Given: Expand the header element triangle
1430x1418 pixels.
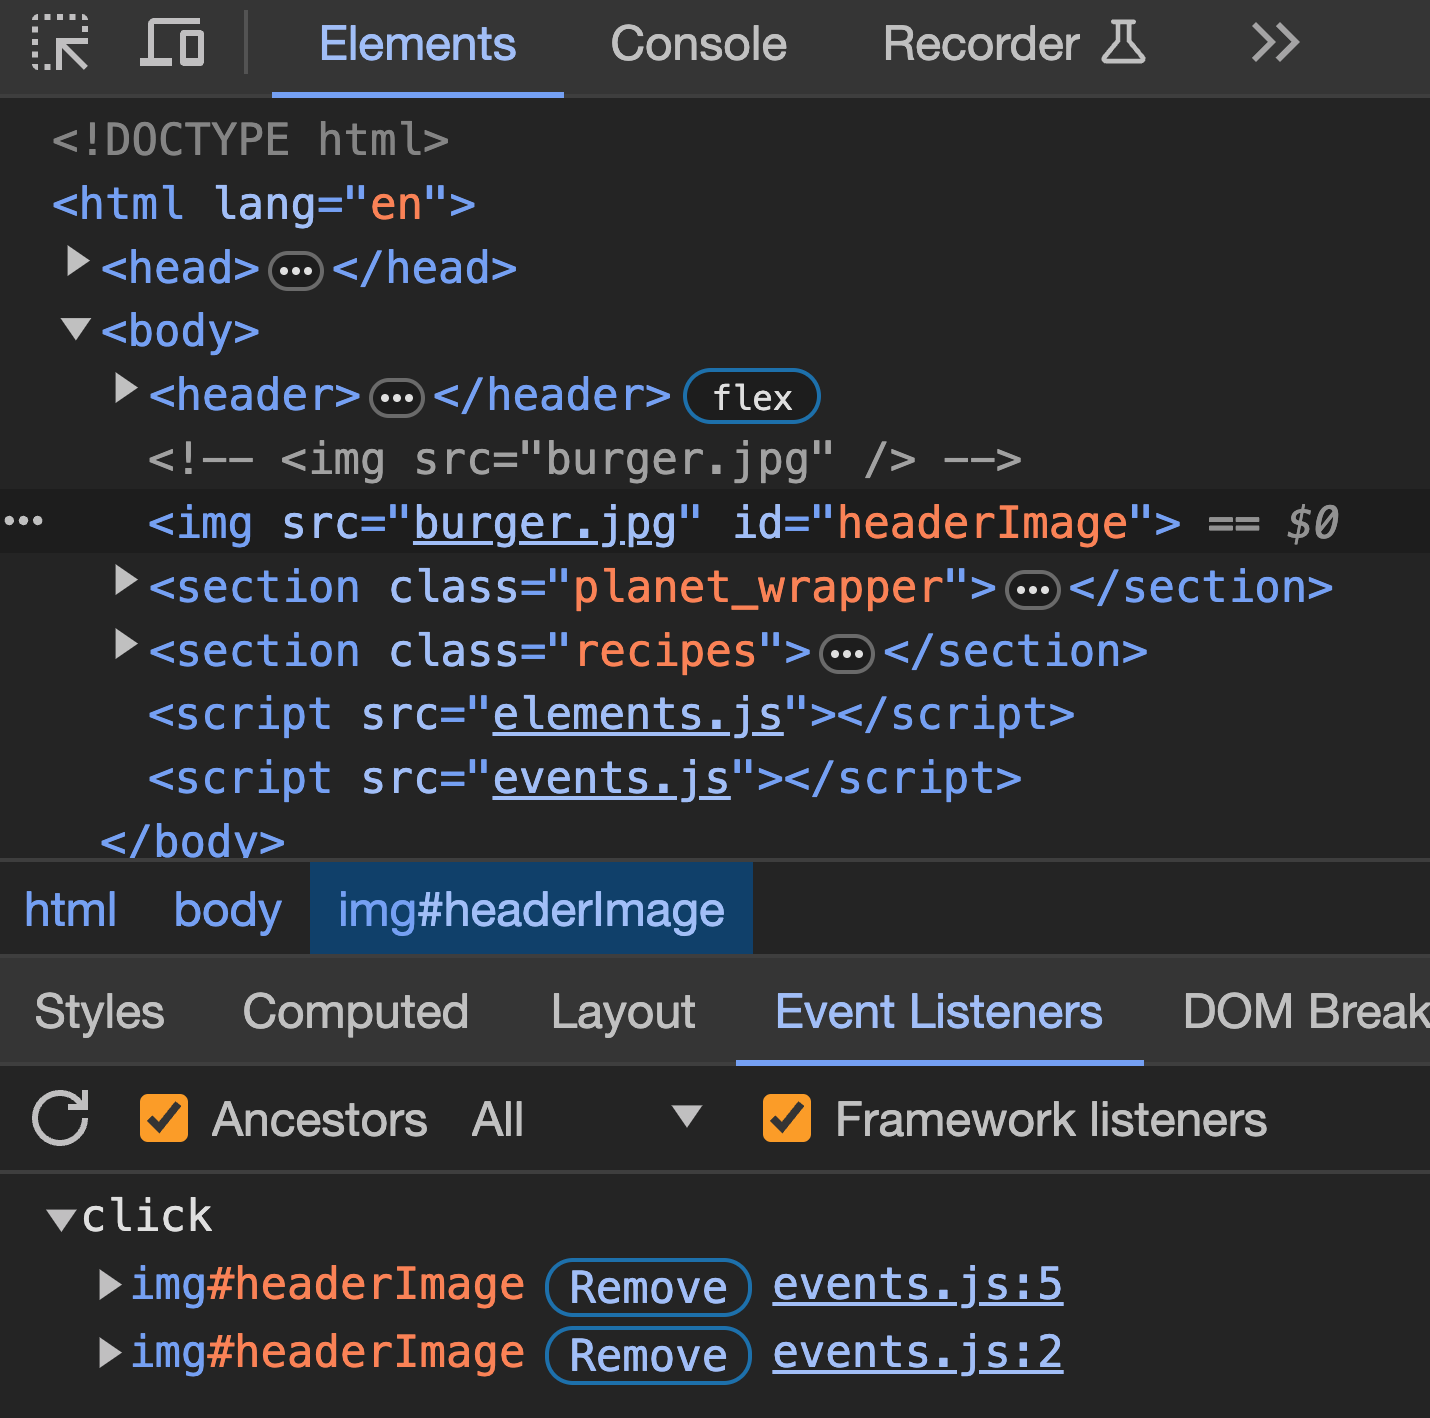Looking at the screenshot, I should pyautogui.click(x=125, y=388).
